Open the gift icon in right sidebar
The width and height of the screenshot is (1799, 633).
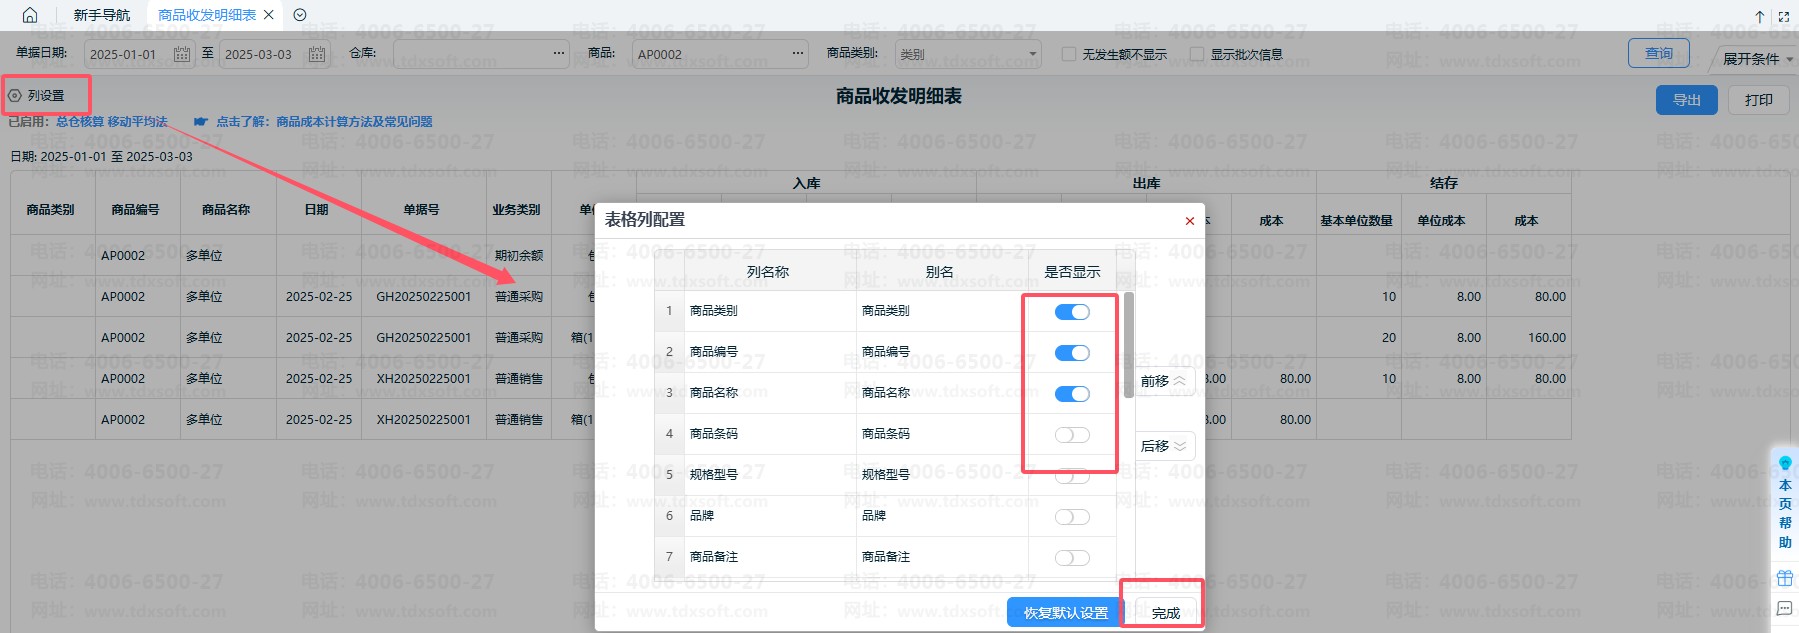[1784, 578]
